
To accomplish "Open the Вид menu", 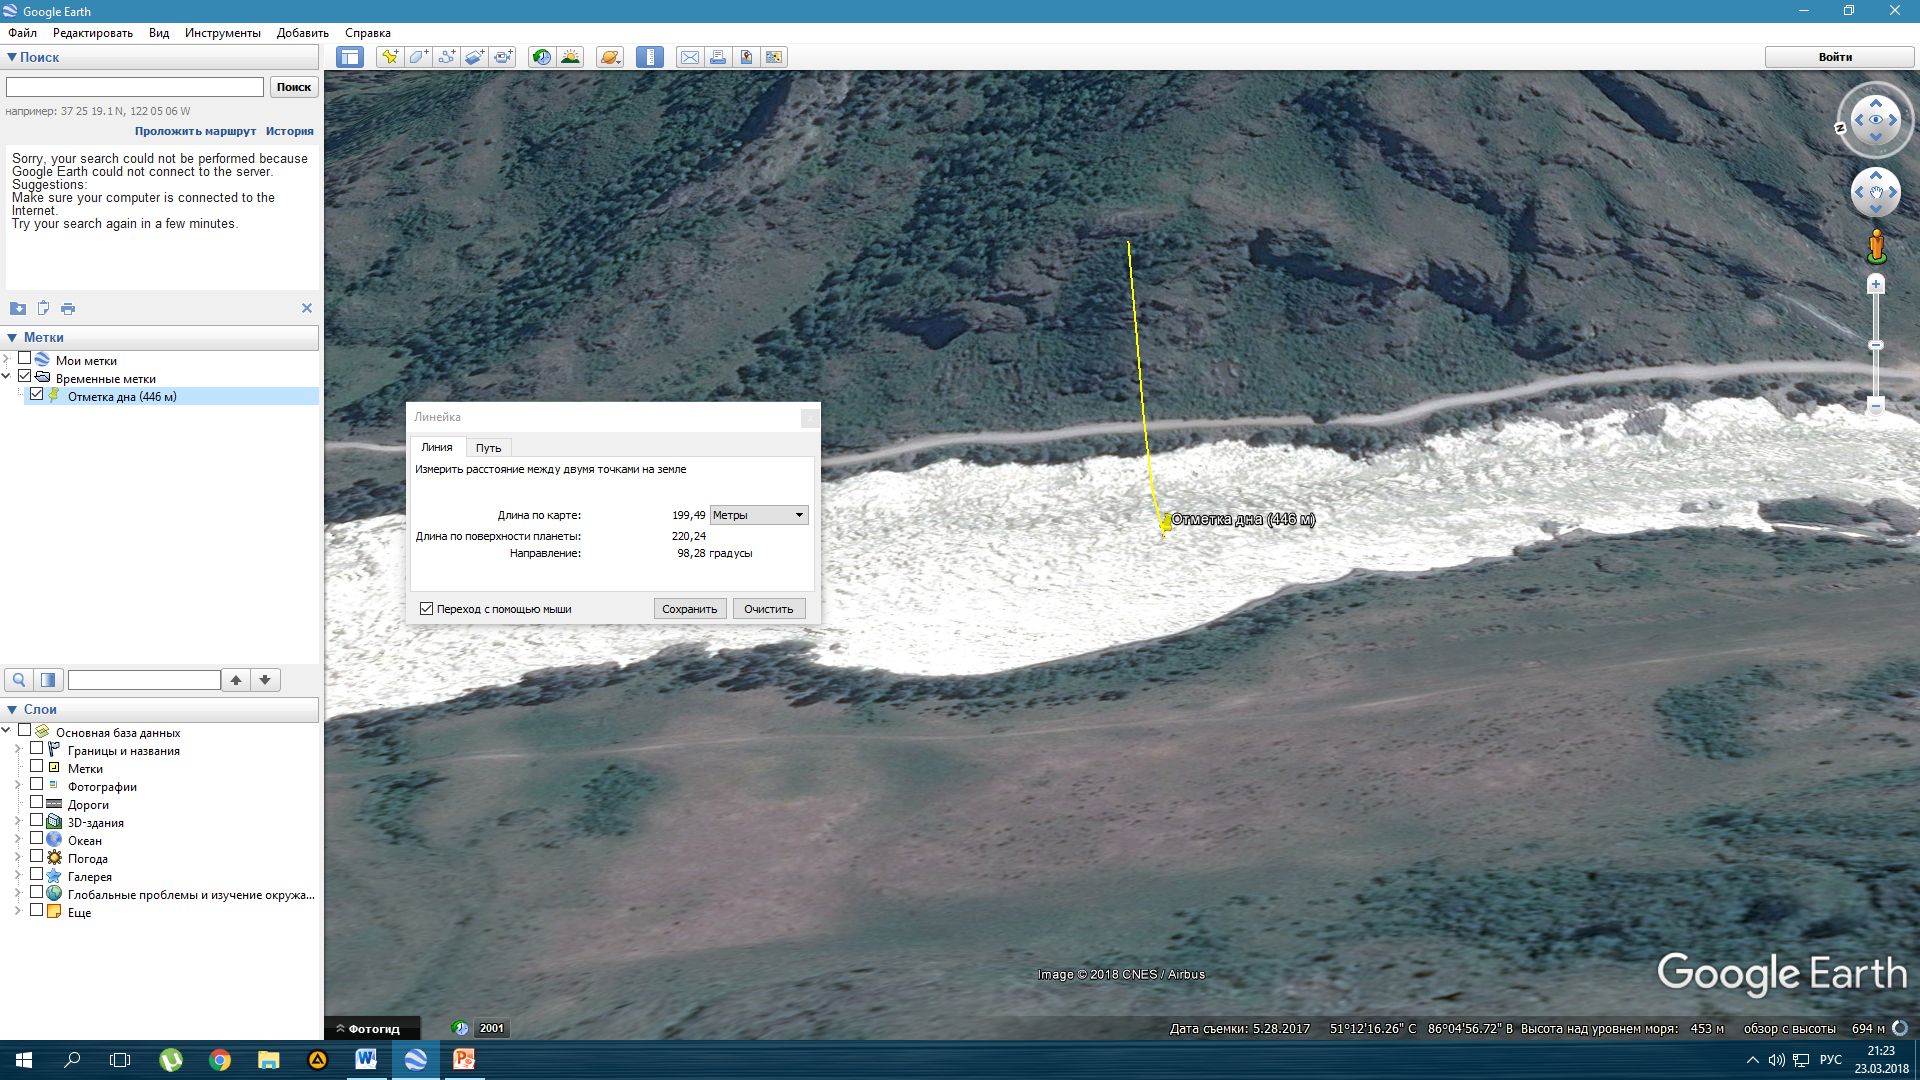I will click(x=159, y=33).
